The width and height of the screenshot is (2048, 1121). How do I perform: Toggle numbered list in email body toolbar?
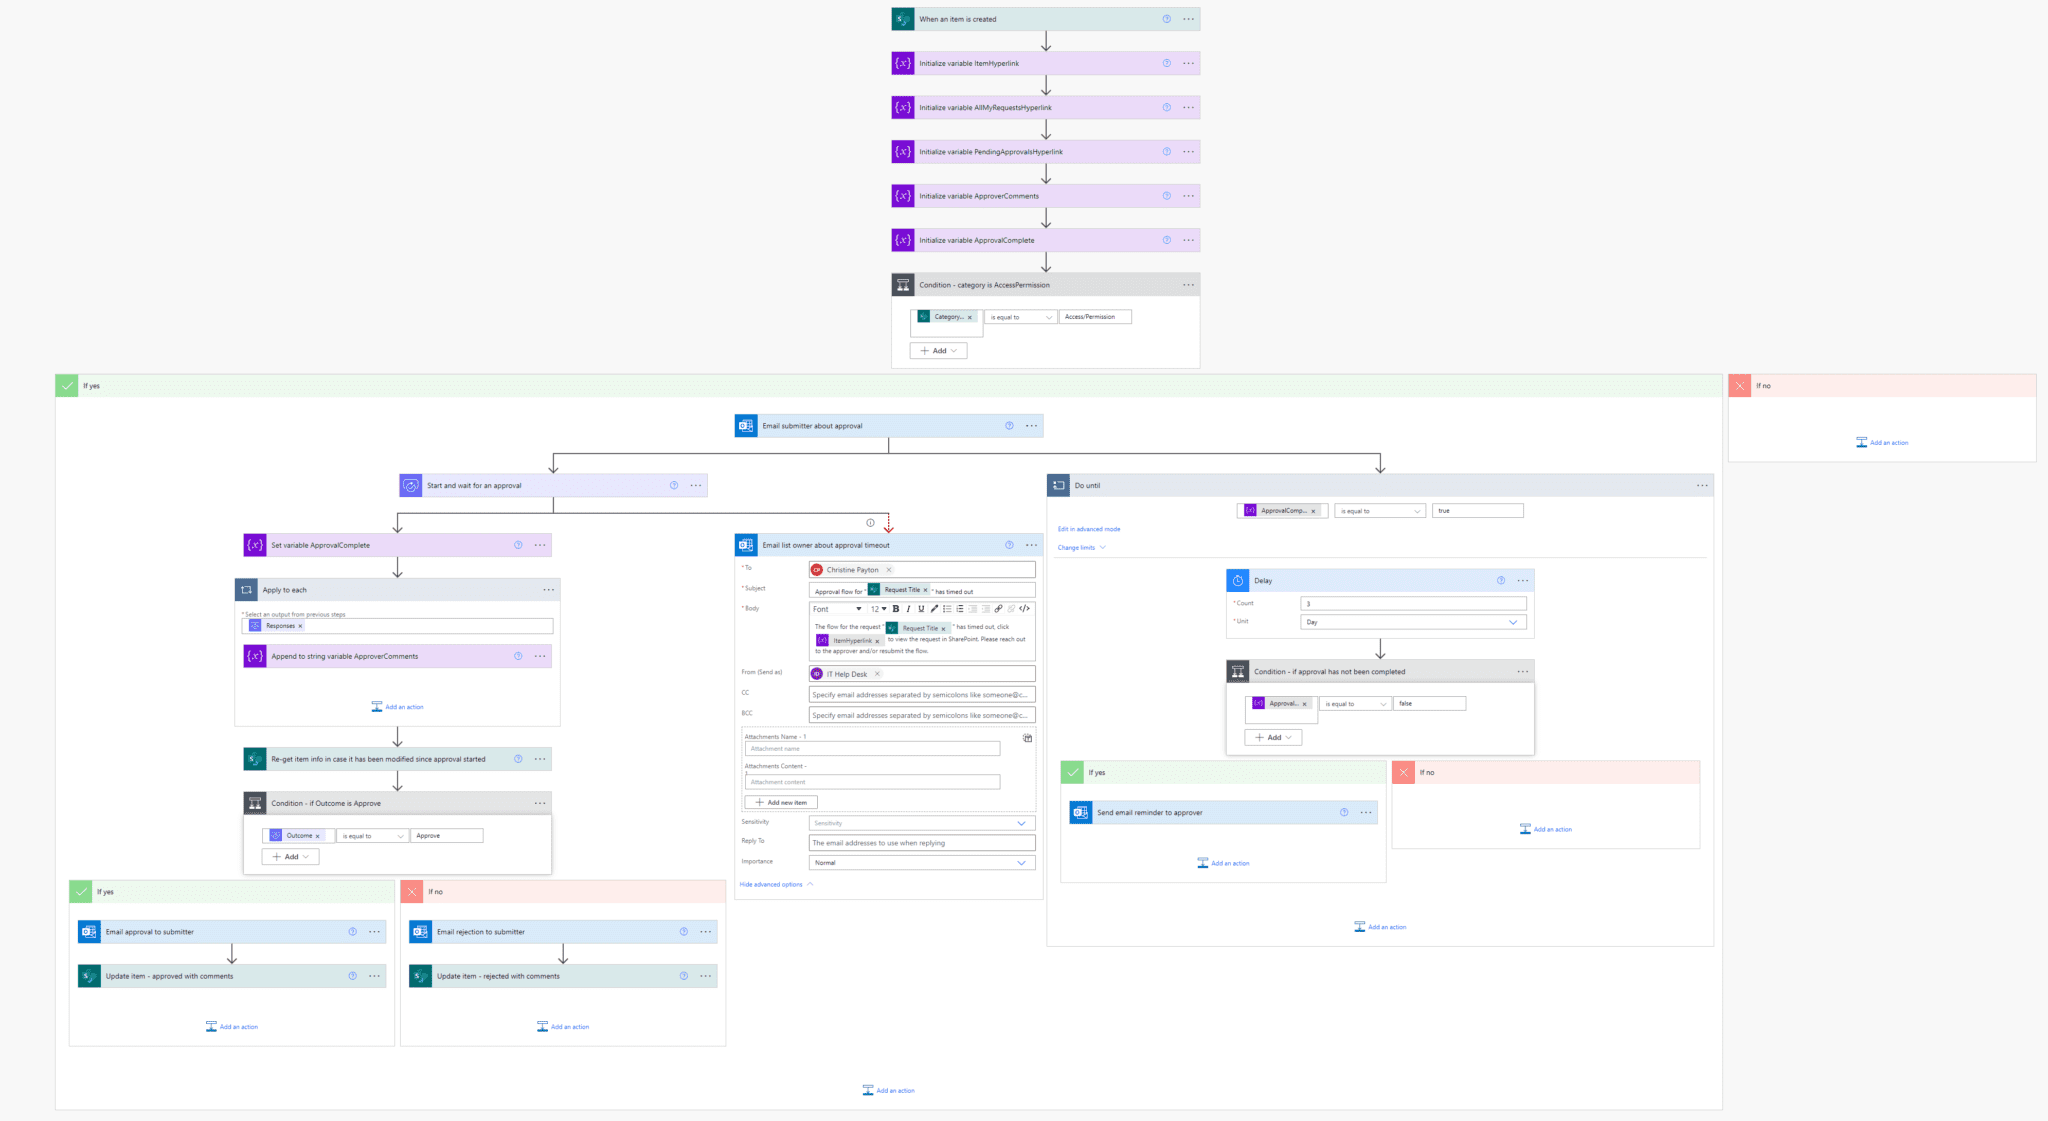pyautogui.click(x=960, y=609)
